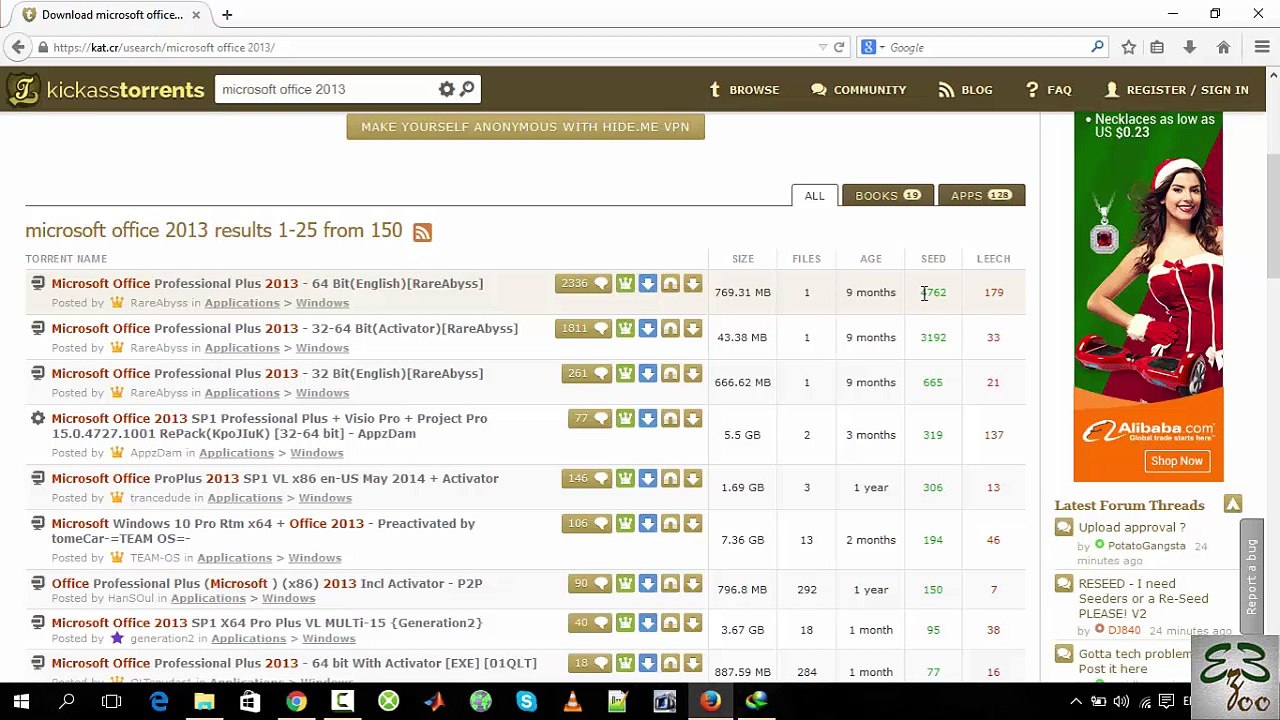1280x720 pixels.
Task: Open Microsoft Edge from taskbar
Action: point(159,701)
